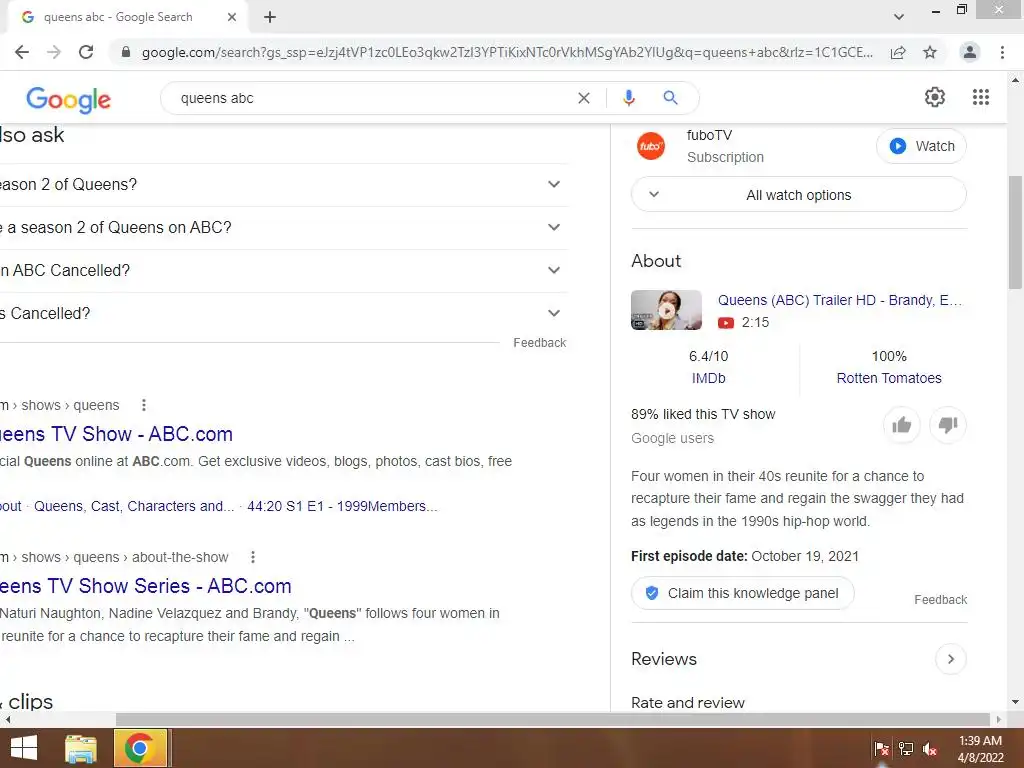Image resolution: width=1024 pixels, height=768 pixels.
Task: Go back using the browser back arrow
Action: 22,52
